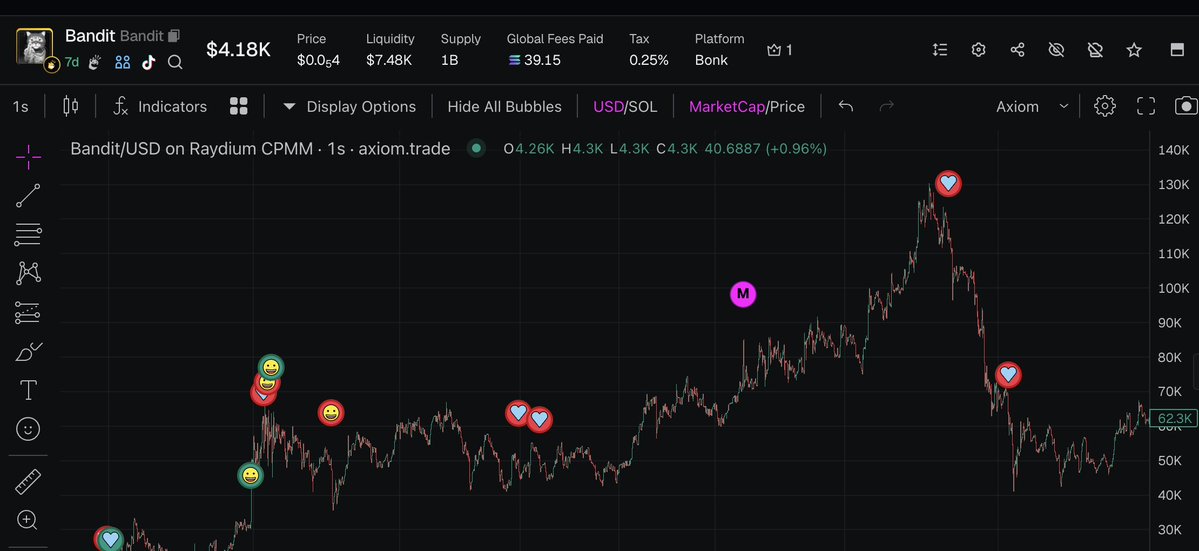Select USD as chart currency
The width and height of the screenshot is (1199, 551).
pyautogui.click(x=608, y=106)
